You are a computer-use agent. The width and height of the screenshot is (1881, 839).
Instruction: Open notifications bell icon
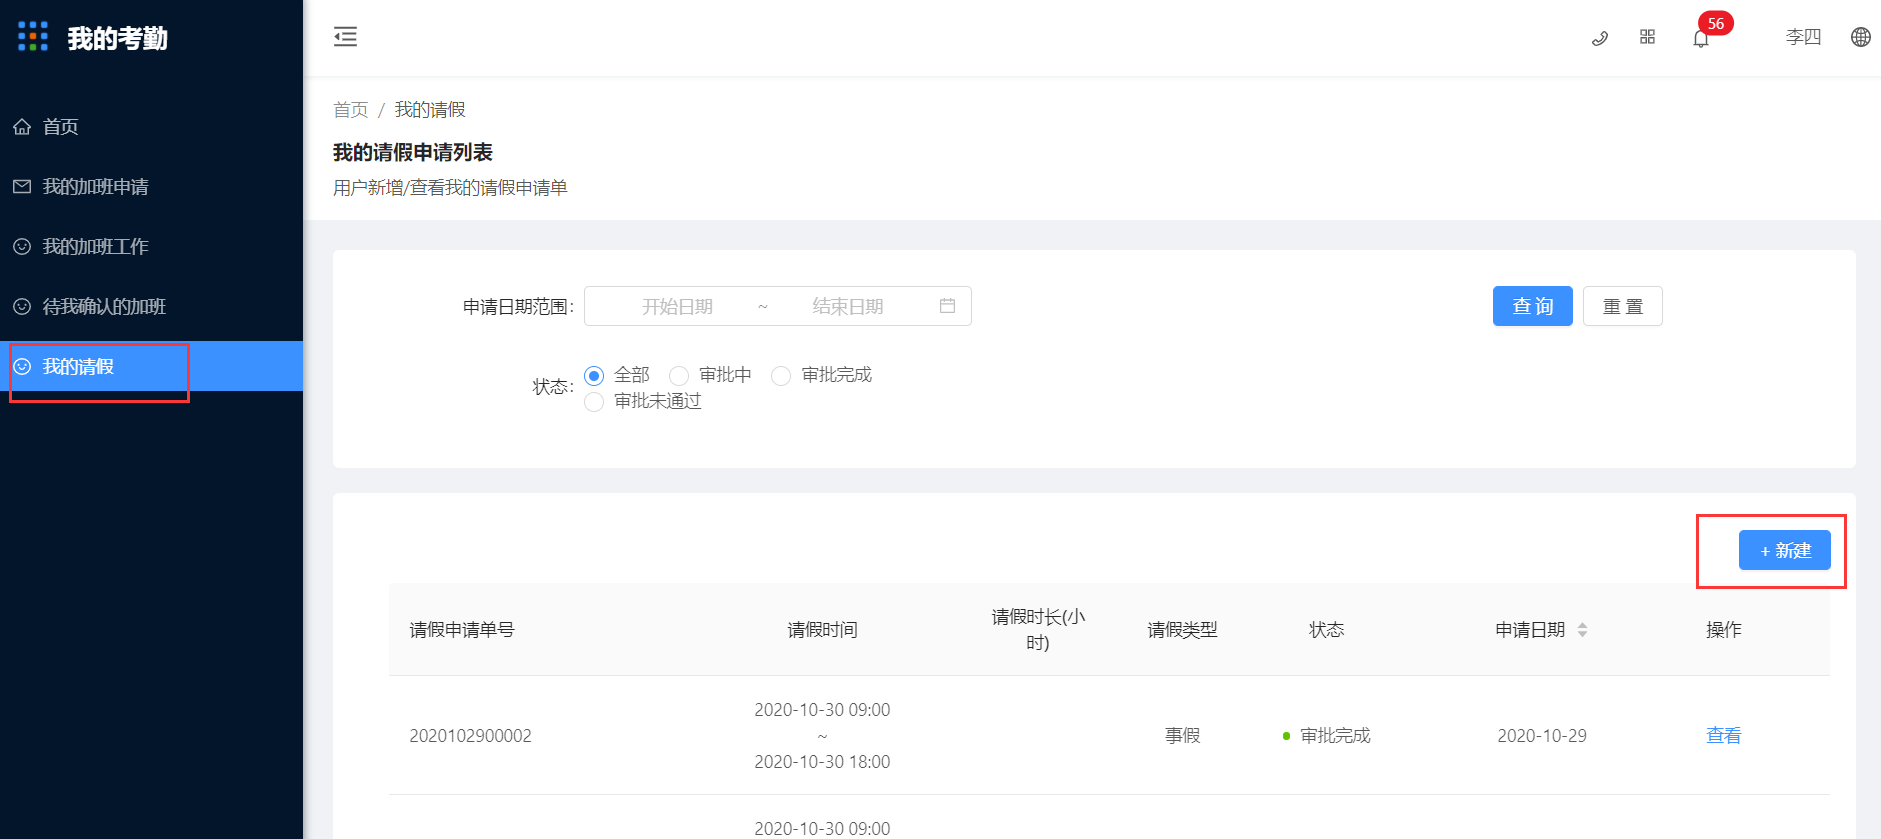click(1701, 38)
